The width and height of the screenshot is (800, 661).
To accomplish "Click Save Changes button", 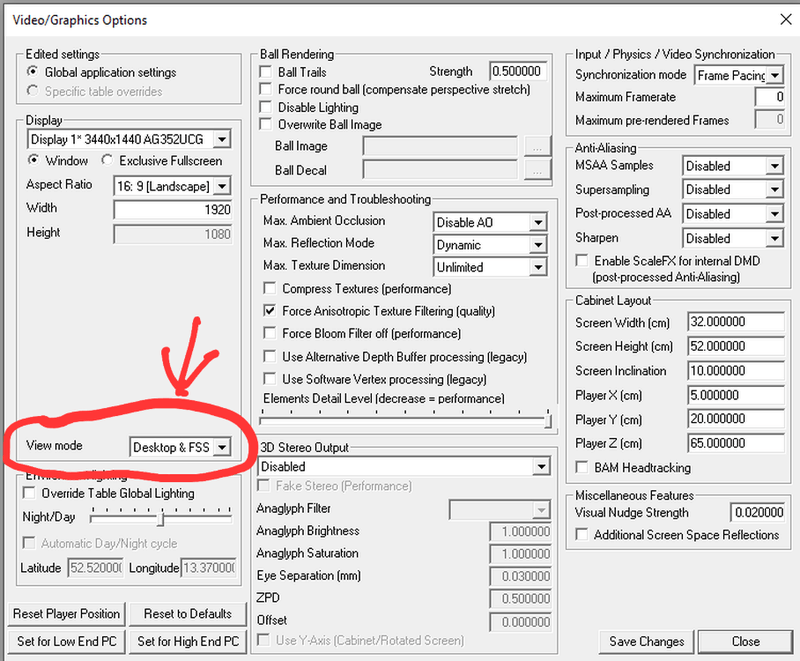I will [x=646, y=641].
